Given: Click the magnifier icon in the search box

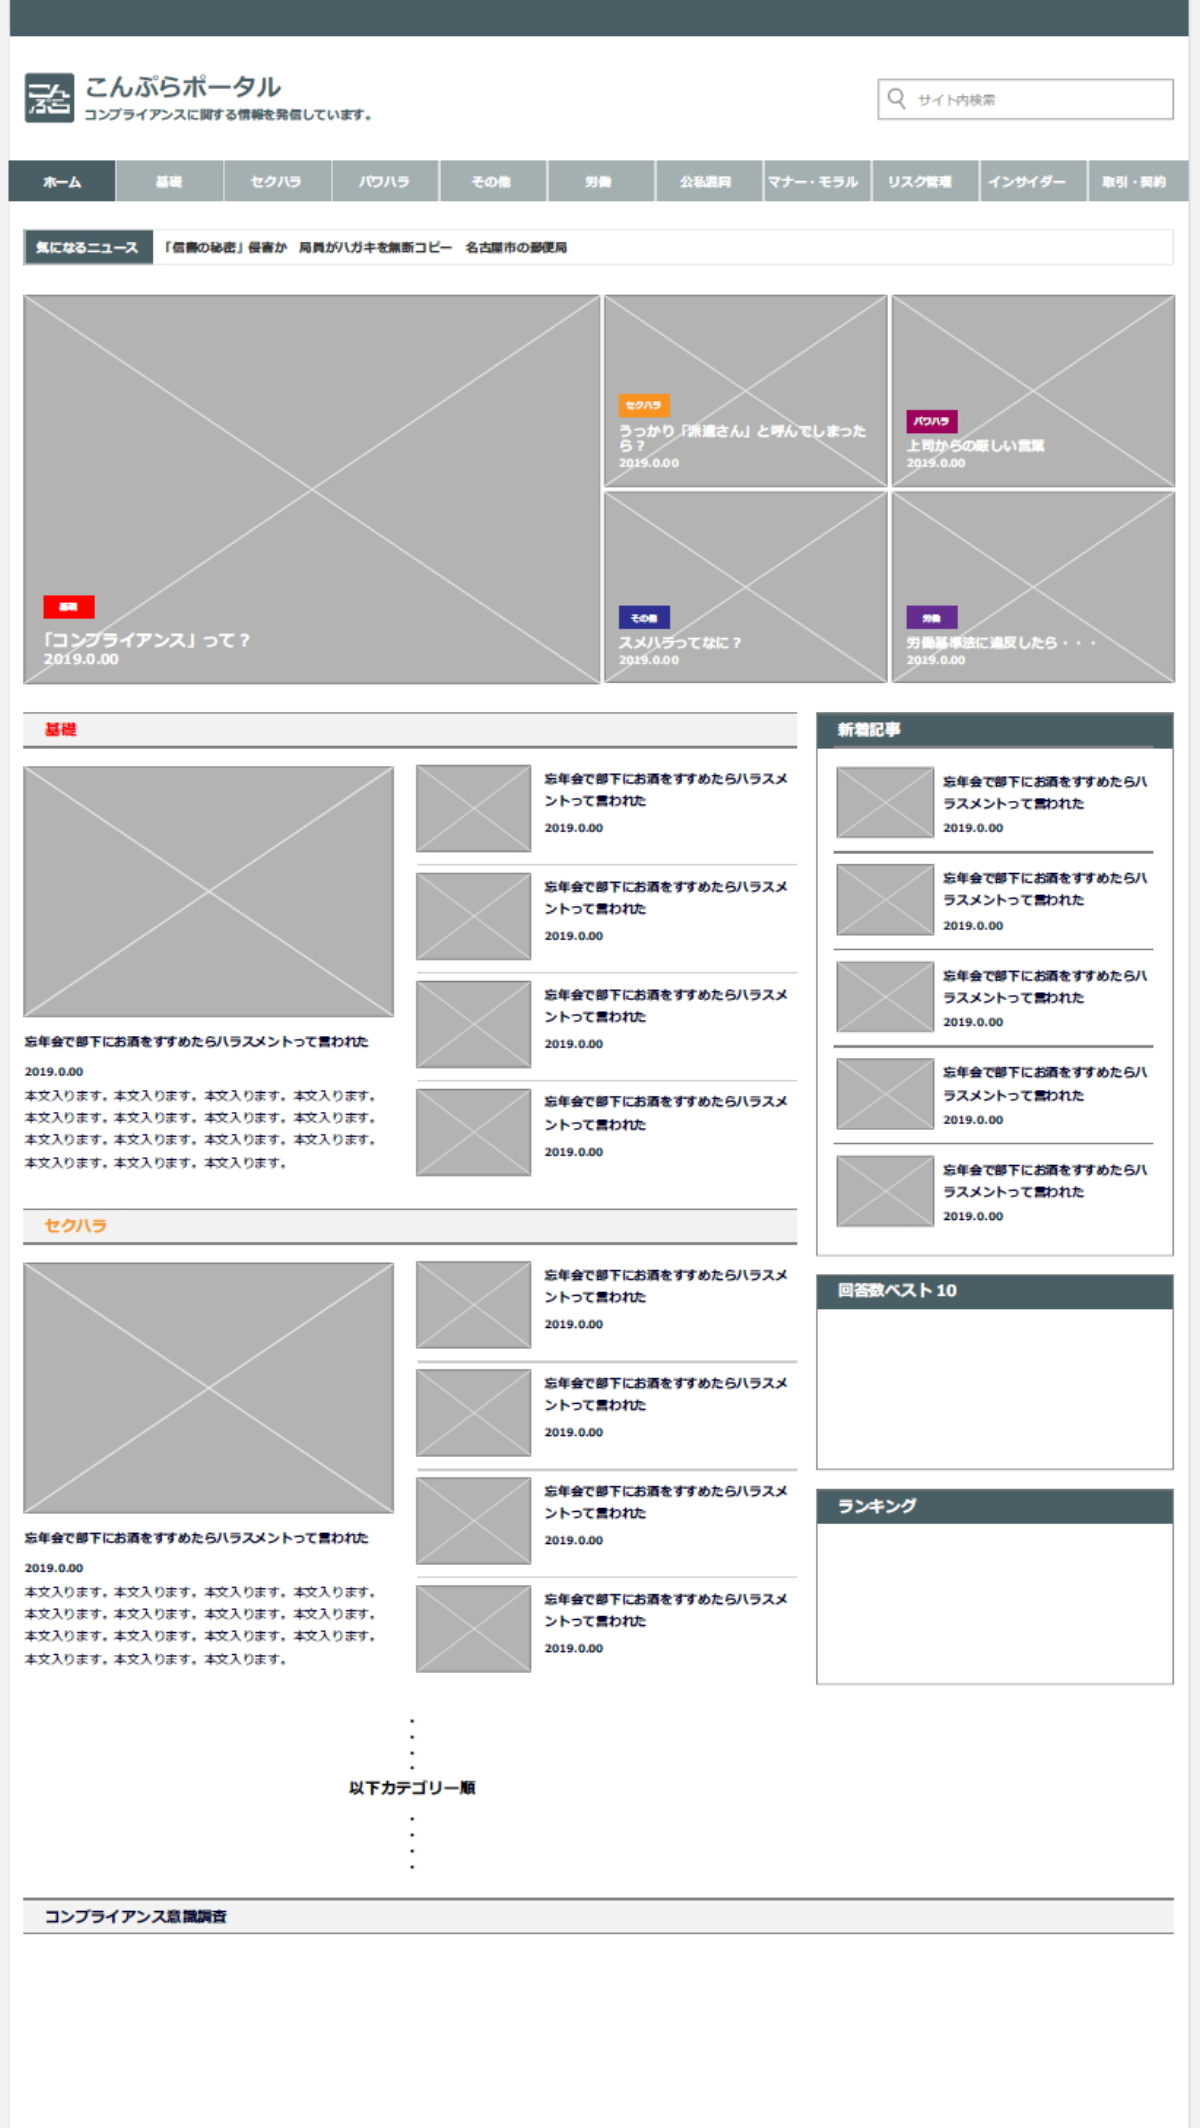Looking at the screenshot, I should [x=897, y=99].
